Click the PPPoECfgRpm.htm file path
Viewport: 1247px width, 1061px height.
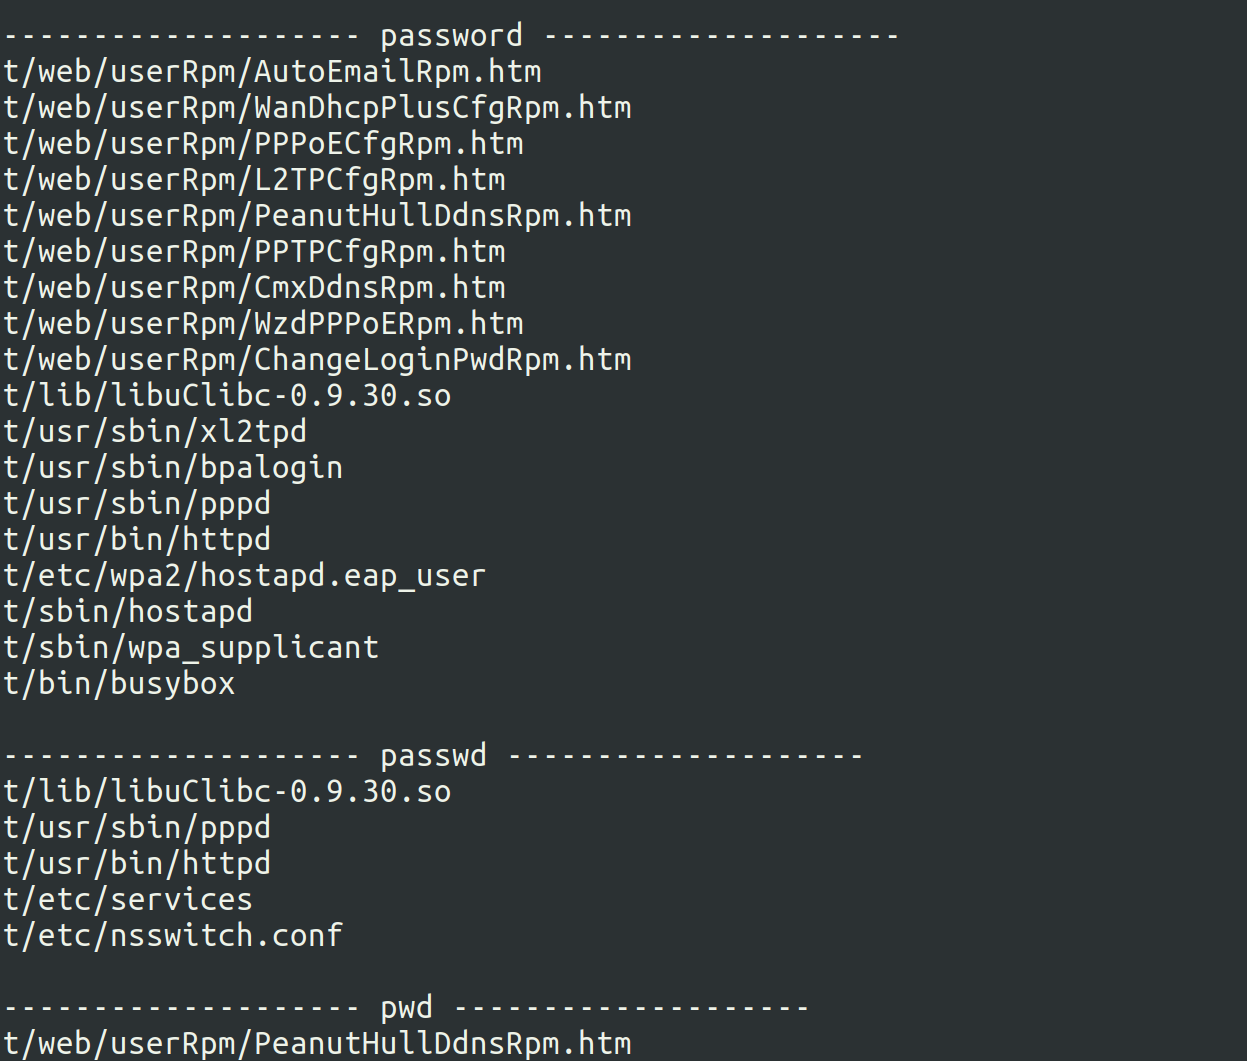(263, 144)
